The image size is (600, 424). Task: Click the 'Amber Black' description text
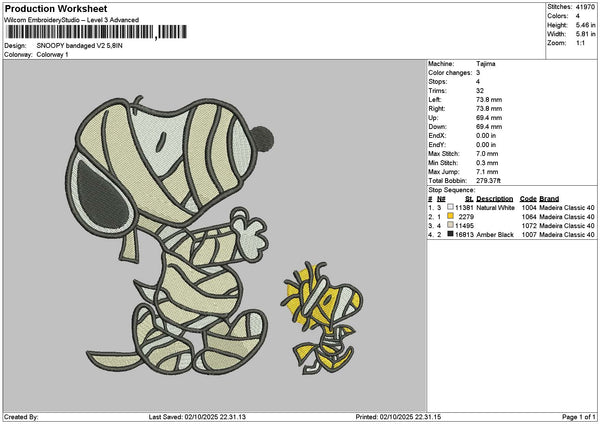(x=495, y=235)
